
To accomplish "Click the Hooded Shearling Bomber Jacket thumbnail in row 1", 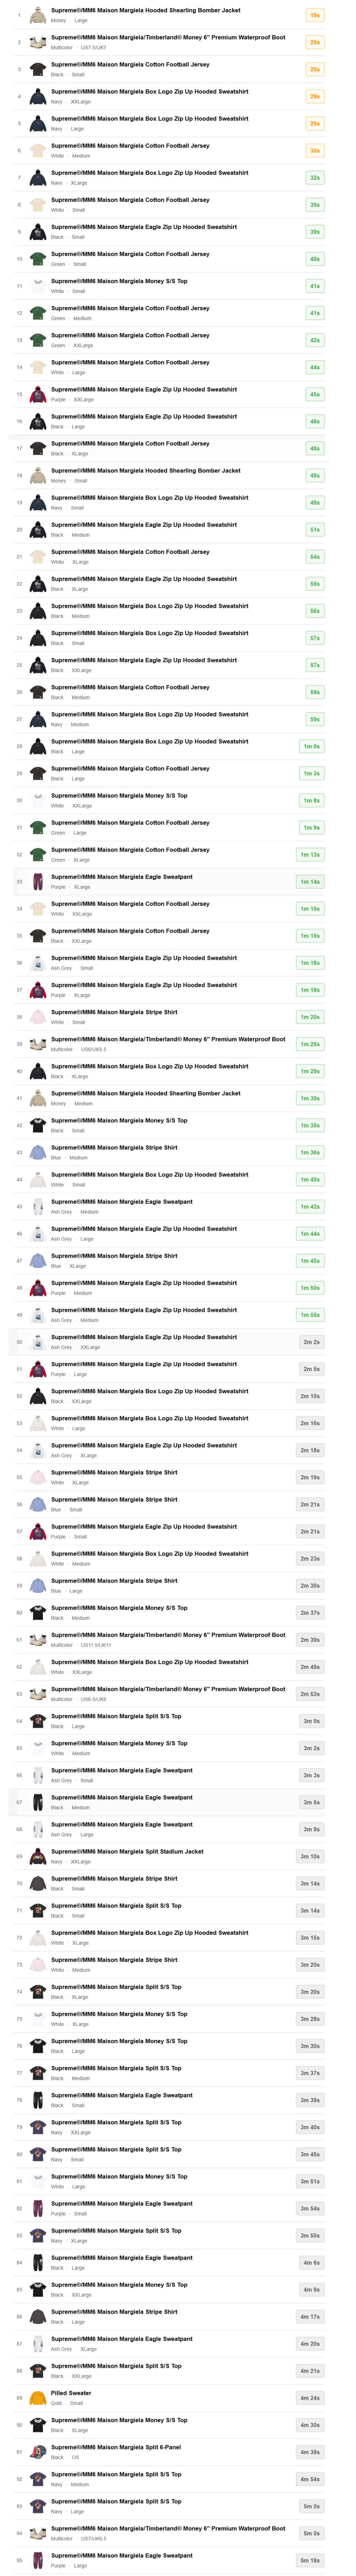I will [37, 15].
